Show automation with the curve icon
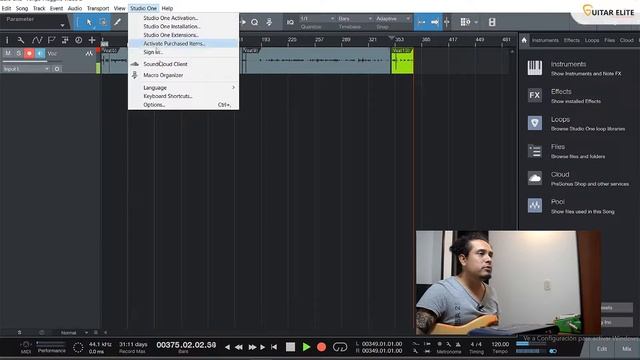 (x=37, y=40)
